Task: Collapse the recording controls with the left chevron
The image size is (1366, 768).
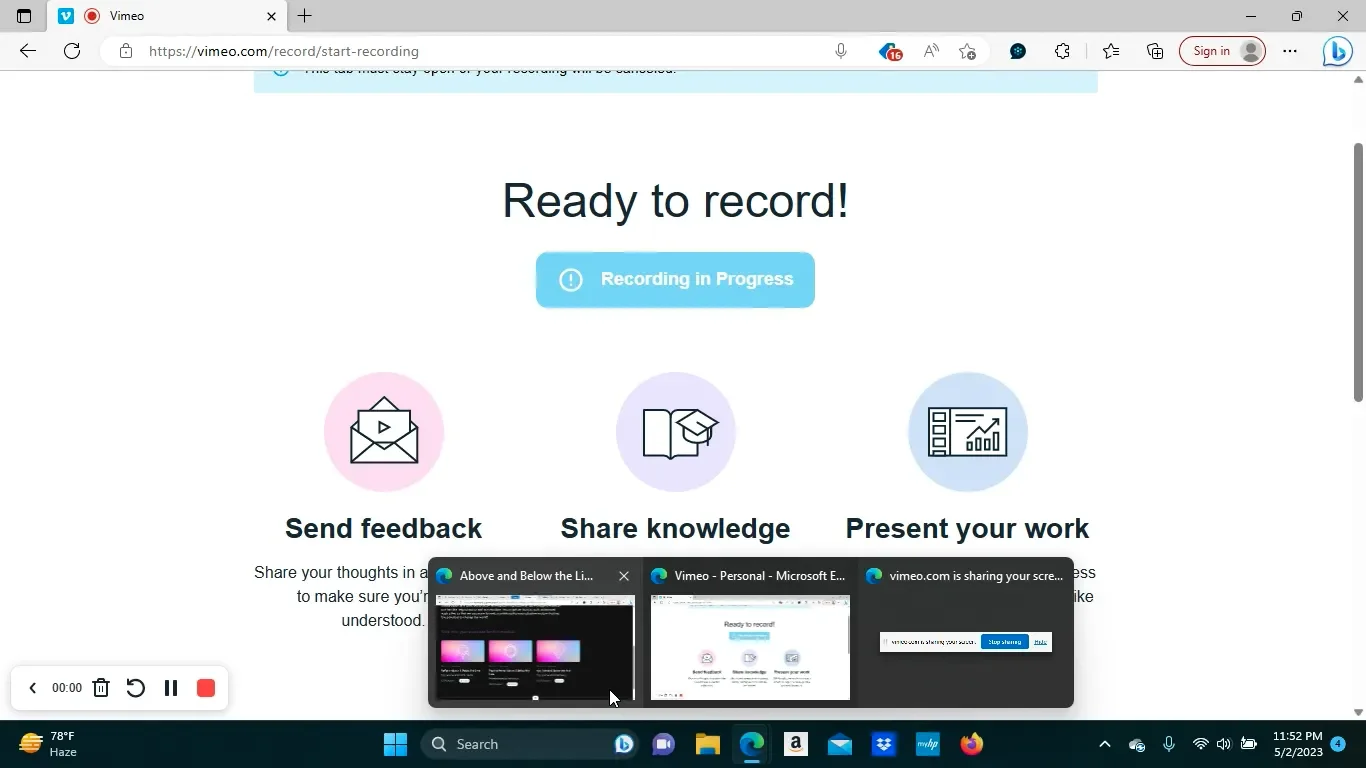Action: (32, 688)
